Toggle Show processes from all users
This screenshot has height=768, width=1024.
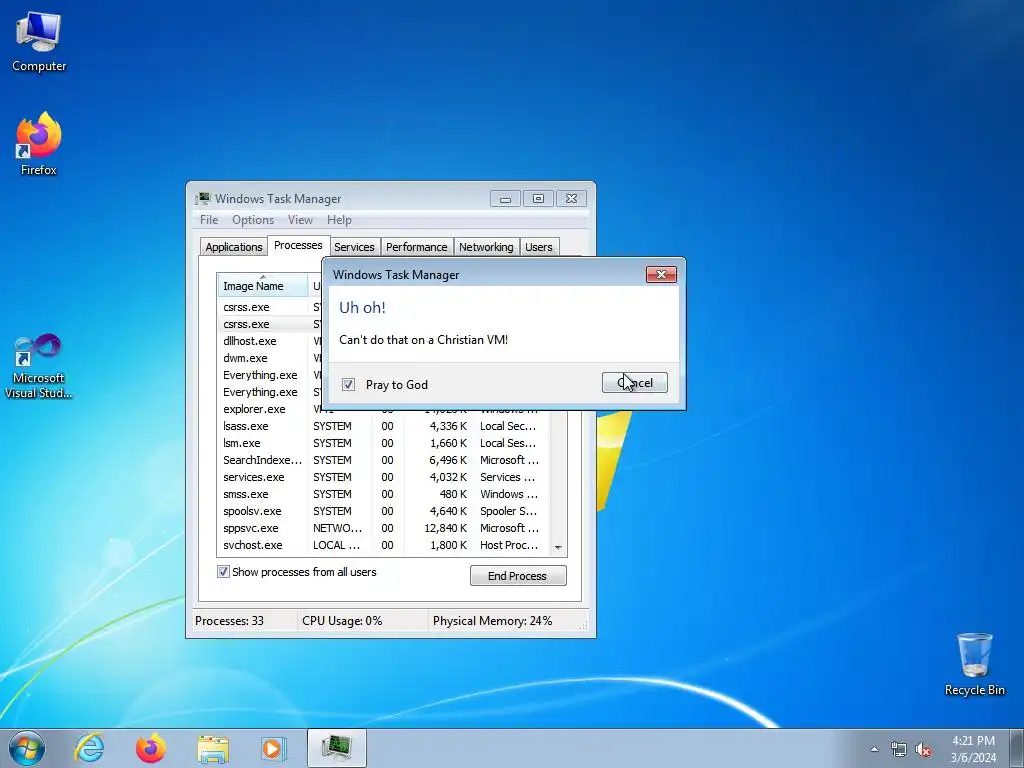(x=223, y=572)
